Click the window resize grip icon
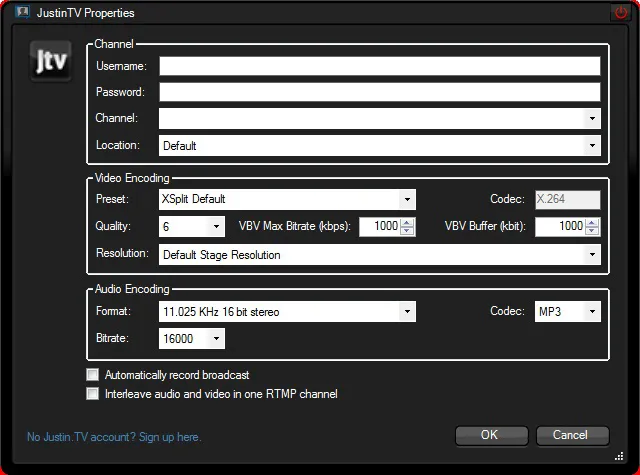The image size is (640, 475). point(619,456)
